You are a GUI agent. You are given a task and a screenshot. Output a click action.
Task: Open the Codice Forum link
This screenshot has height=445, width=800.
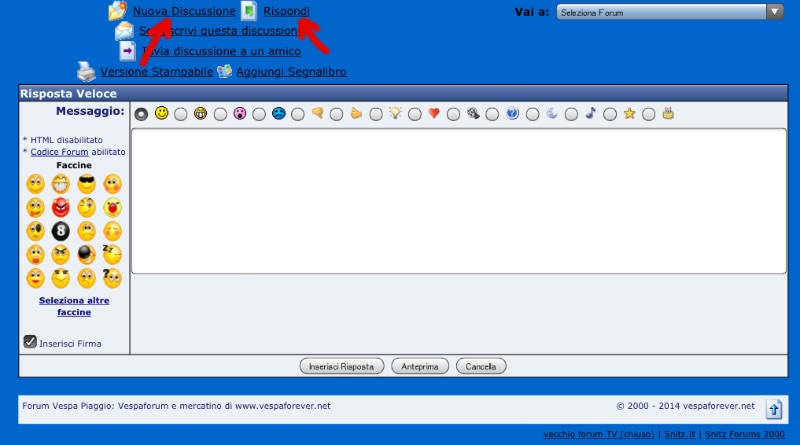tap(59, 152)
